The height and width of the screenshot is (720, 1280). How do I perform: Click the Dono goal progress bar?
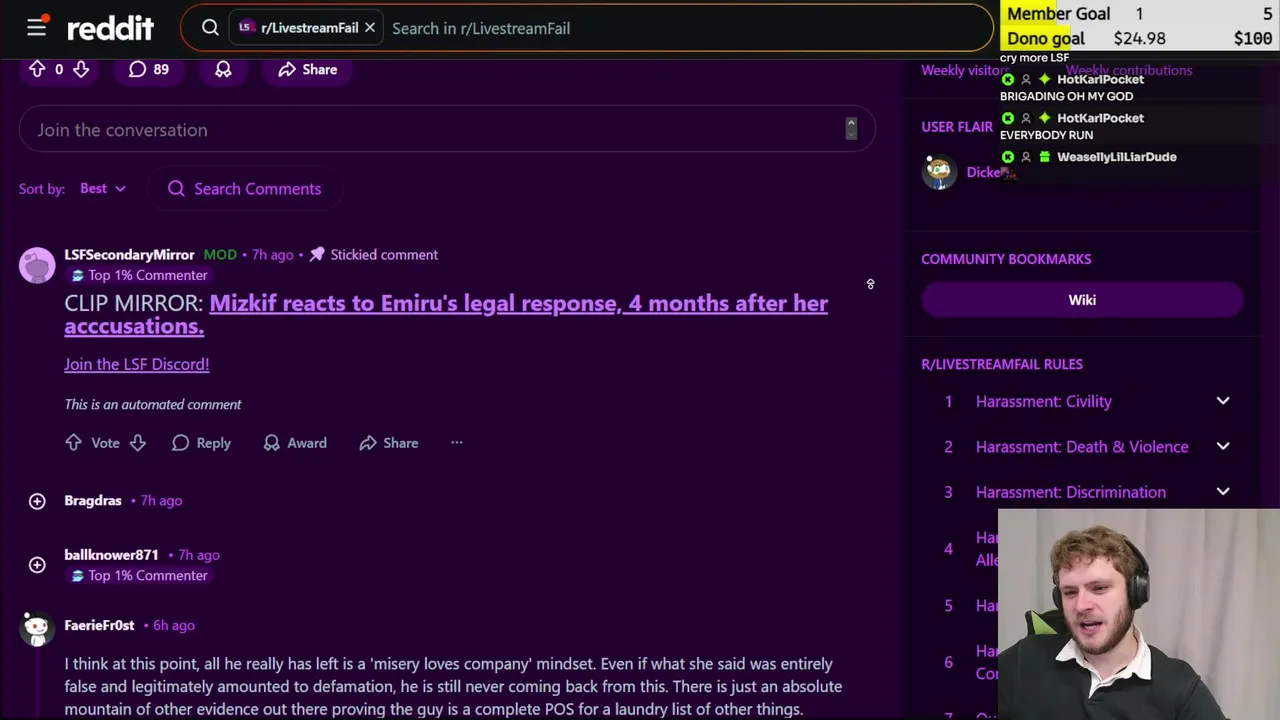point(1140,38)
